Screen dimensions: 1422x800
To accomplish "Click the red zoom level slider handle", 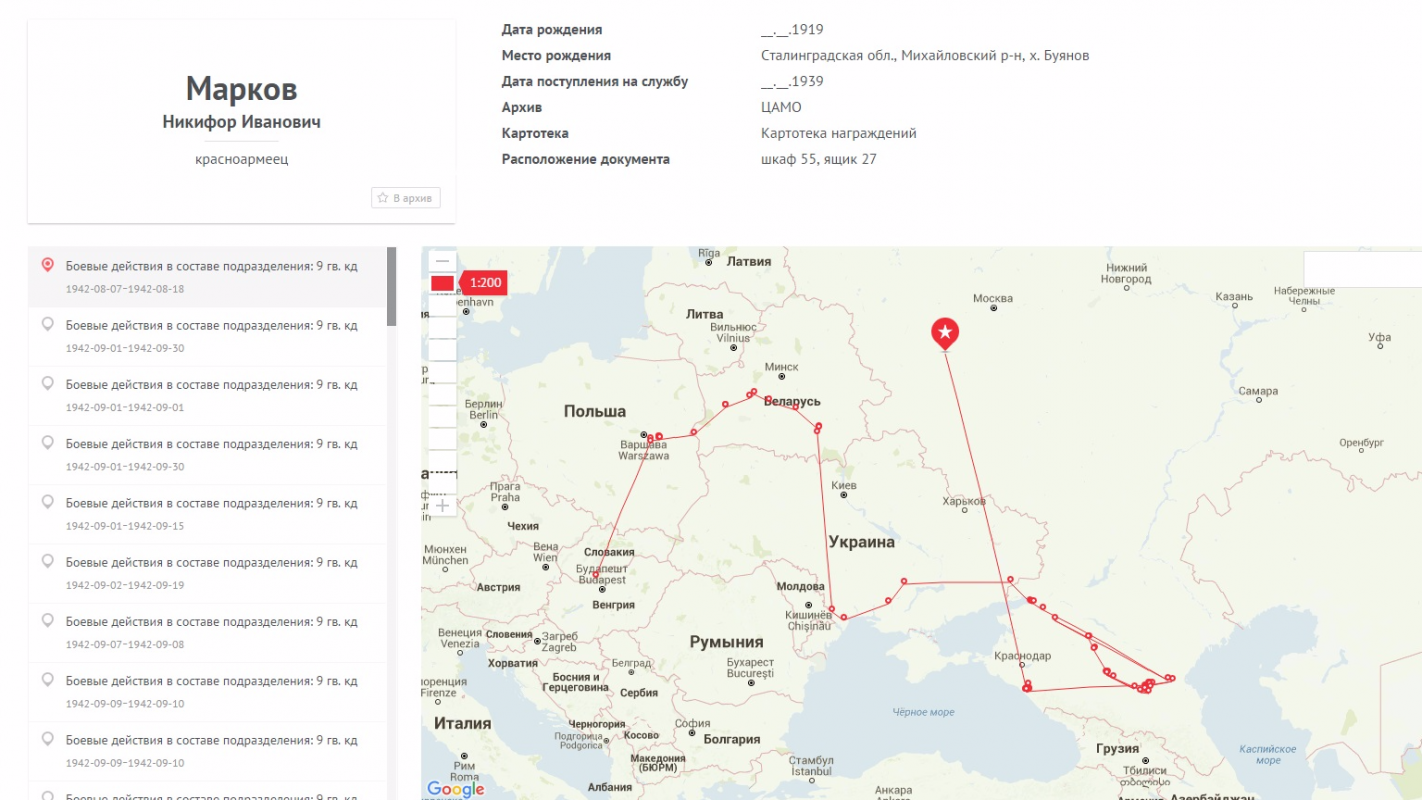I will (x=442, y=284).
